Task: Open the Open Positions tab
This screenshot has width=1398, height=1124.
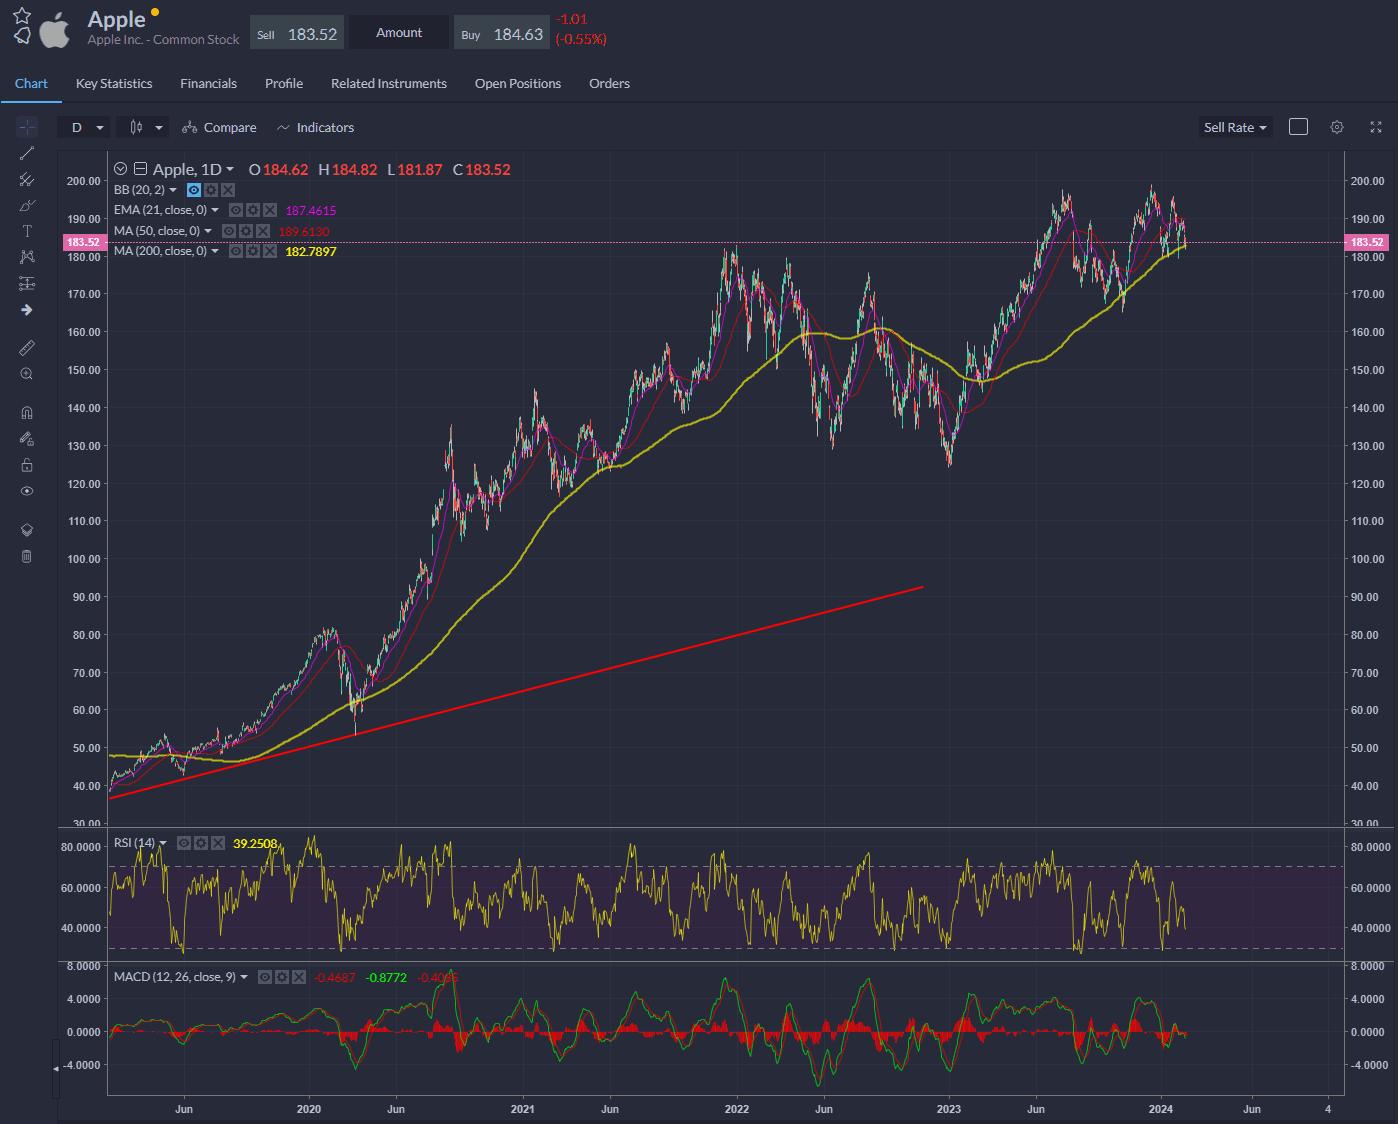Action: 518,83
